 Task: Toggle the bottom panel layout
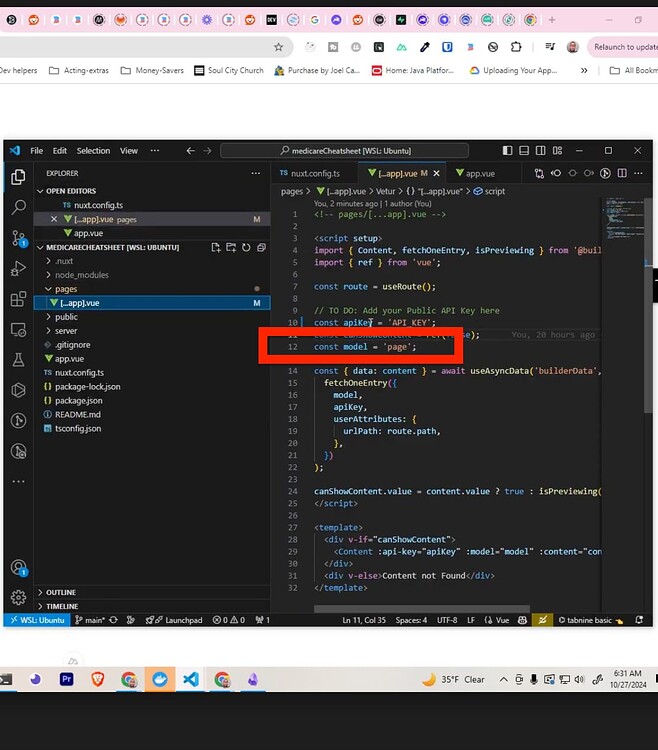point(524,151)
